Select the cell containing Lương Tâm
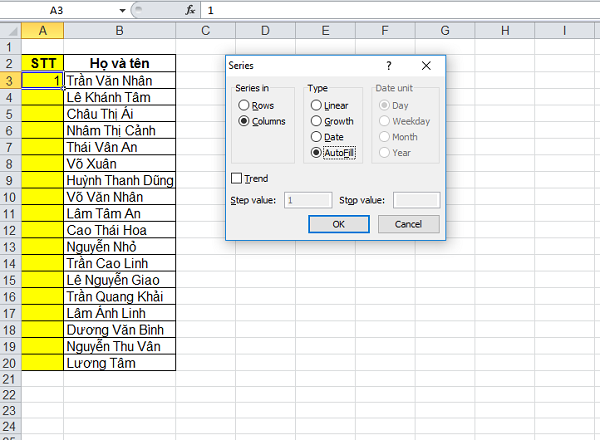 pos(119,363)
